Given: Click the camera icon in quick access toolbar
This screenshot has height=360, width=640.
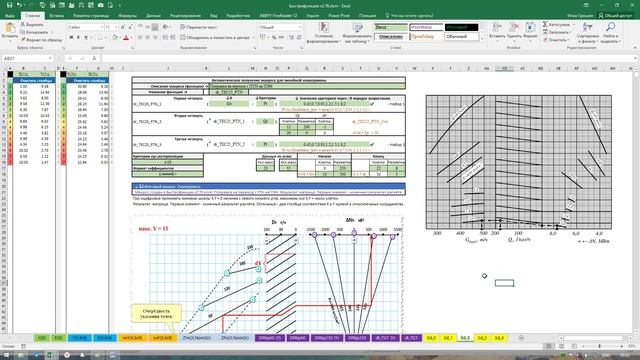Looking at the screenshot, I should [100, 5].
